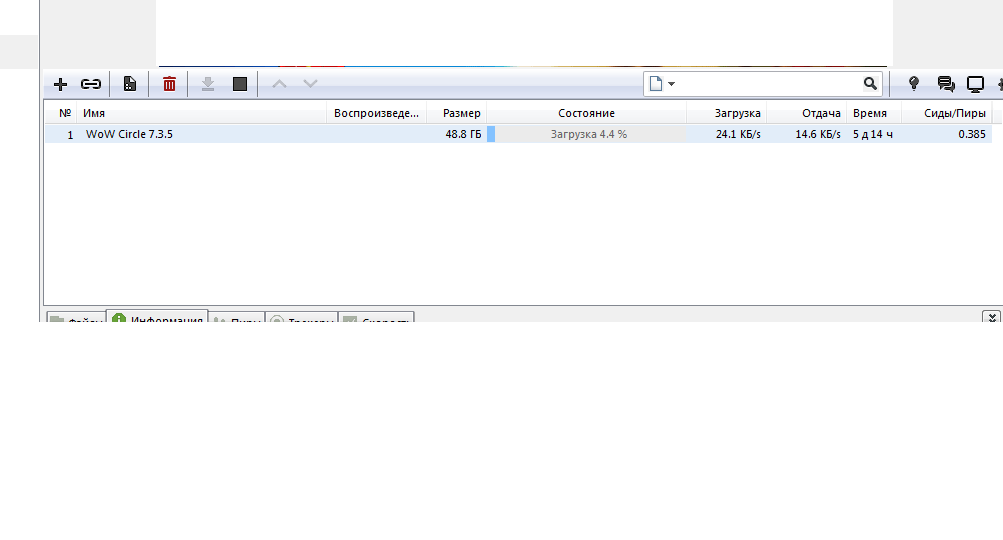
Task: Open the Трекеры tab
Action: click(x=301, y=320)
